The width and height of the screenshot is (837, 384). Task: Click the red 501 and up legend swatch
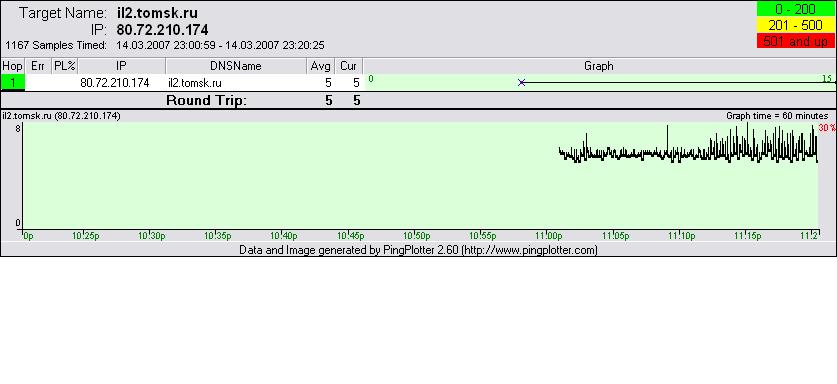tap(795, 41)
